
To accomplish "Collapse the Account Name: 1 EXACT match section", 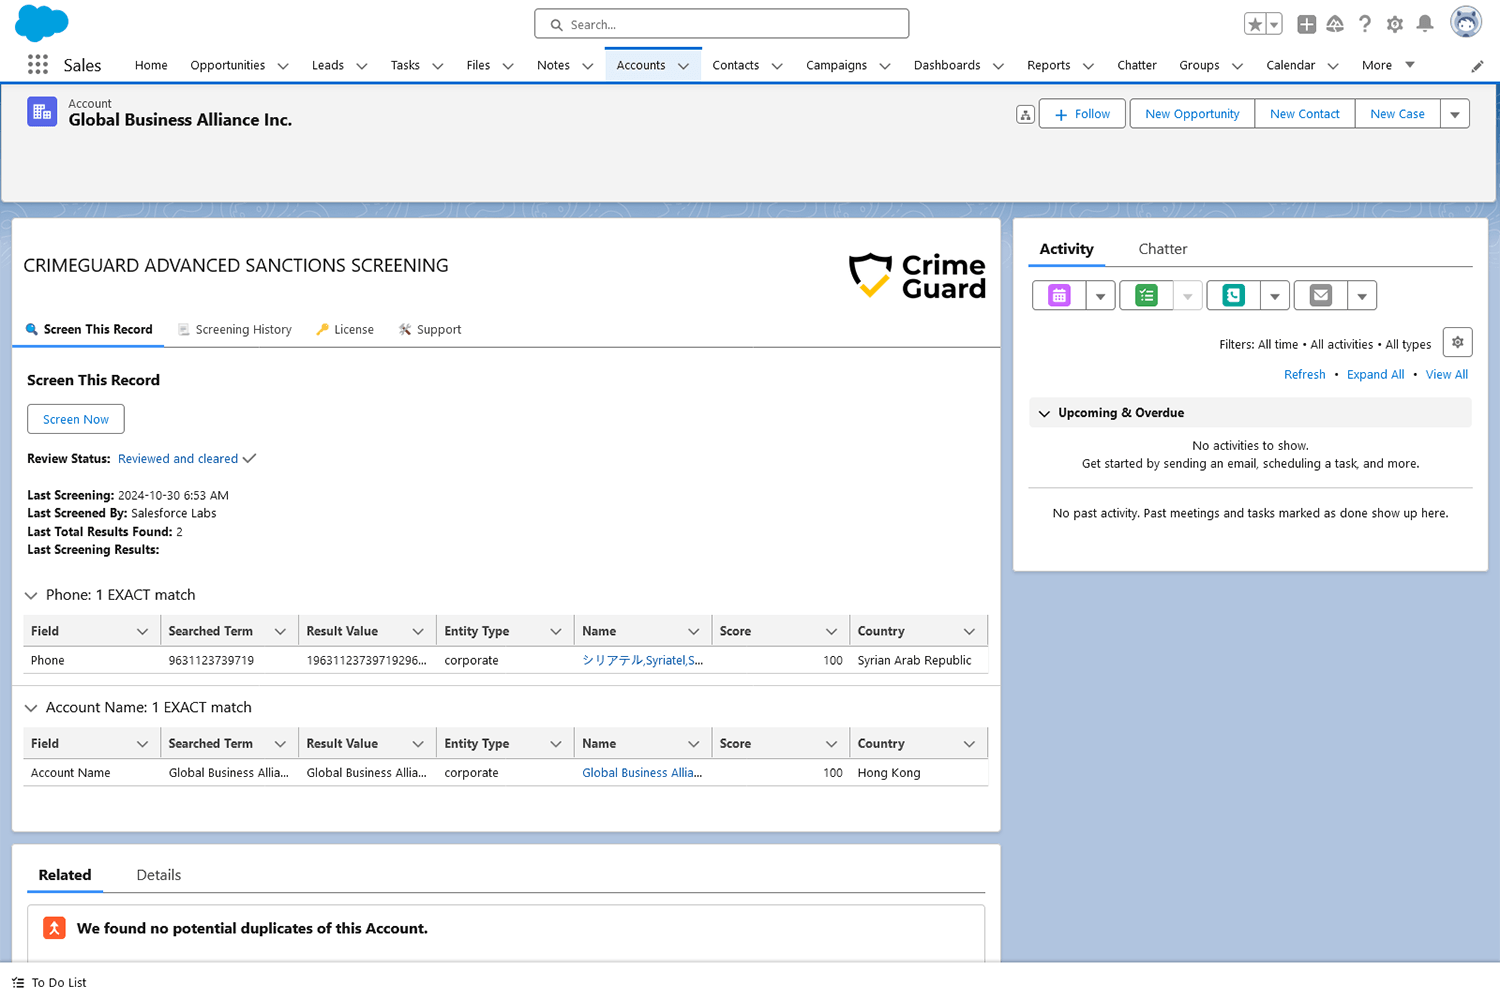I will point(31,708).
